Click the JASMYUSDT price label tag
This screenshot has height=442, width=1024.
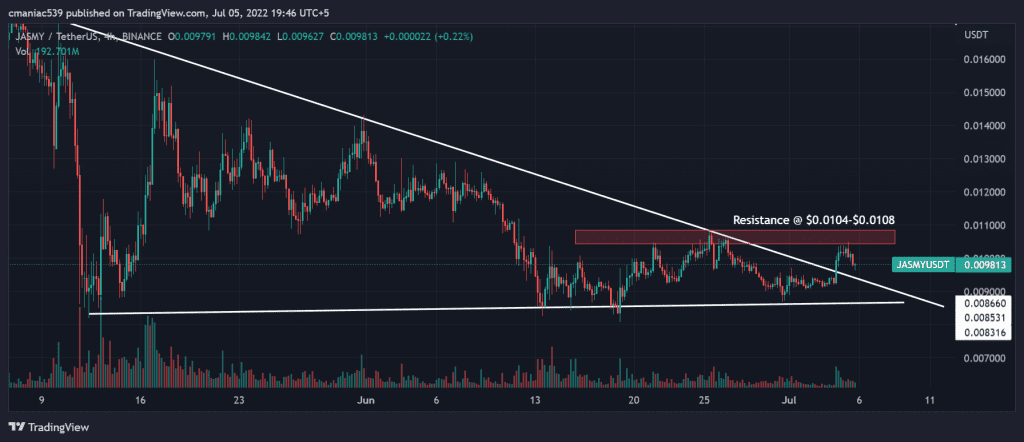[x=923, y=264]
